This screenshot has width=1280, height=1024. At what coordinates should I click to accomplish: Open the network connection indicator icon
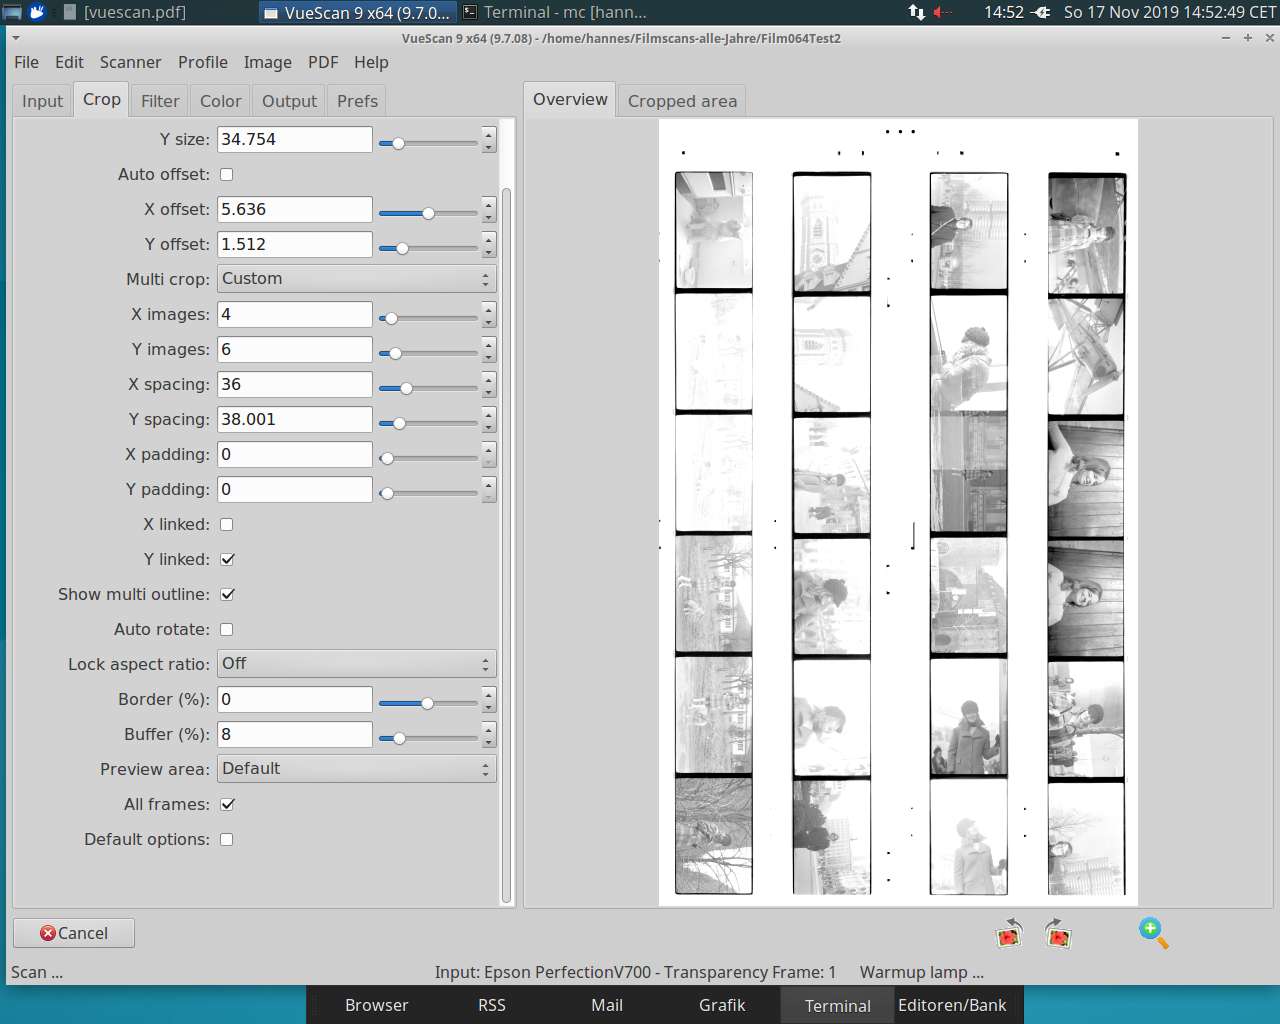(x=916, y=12)
